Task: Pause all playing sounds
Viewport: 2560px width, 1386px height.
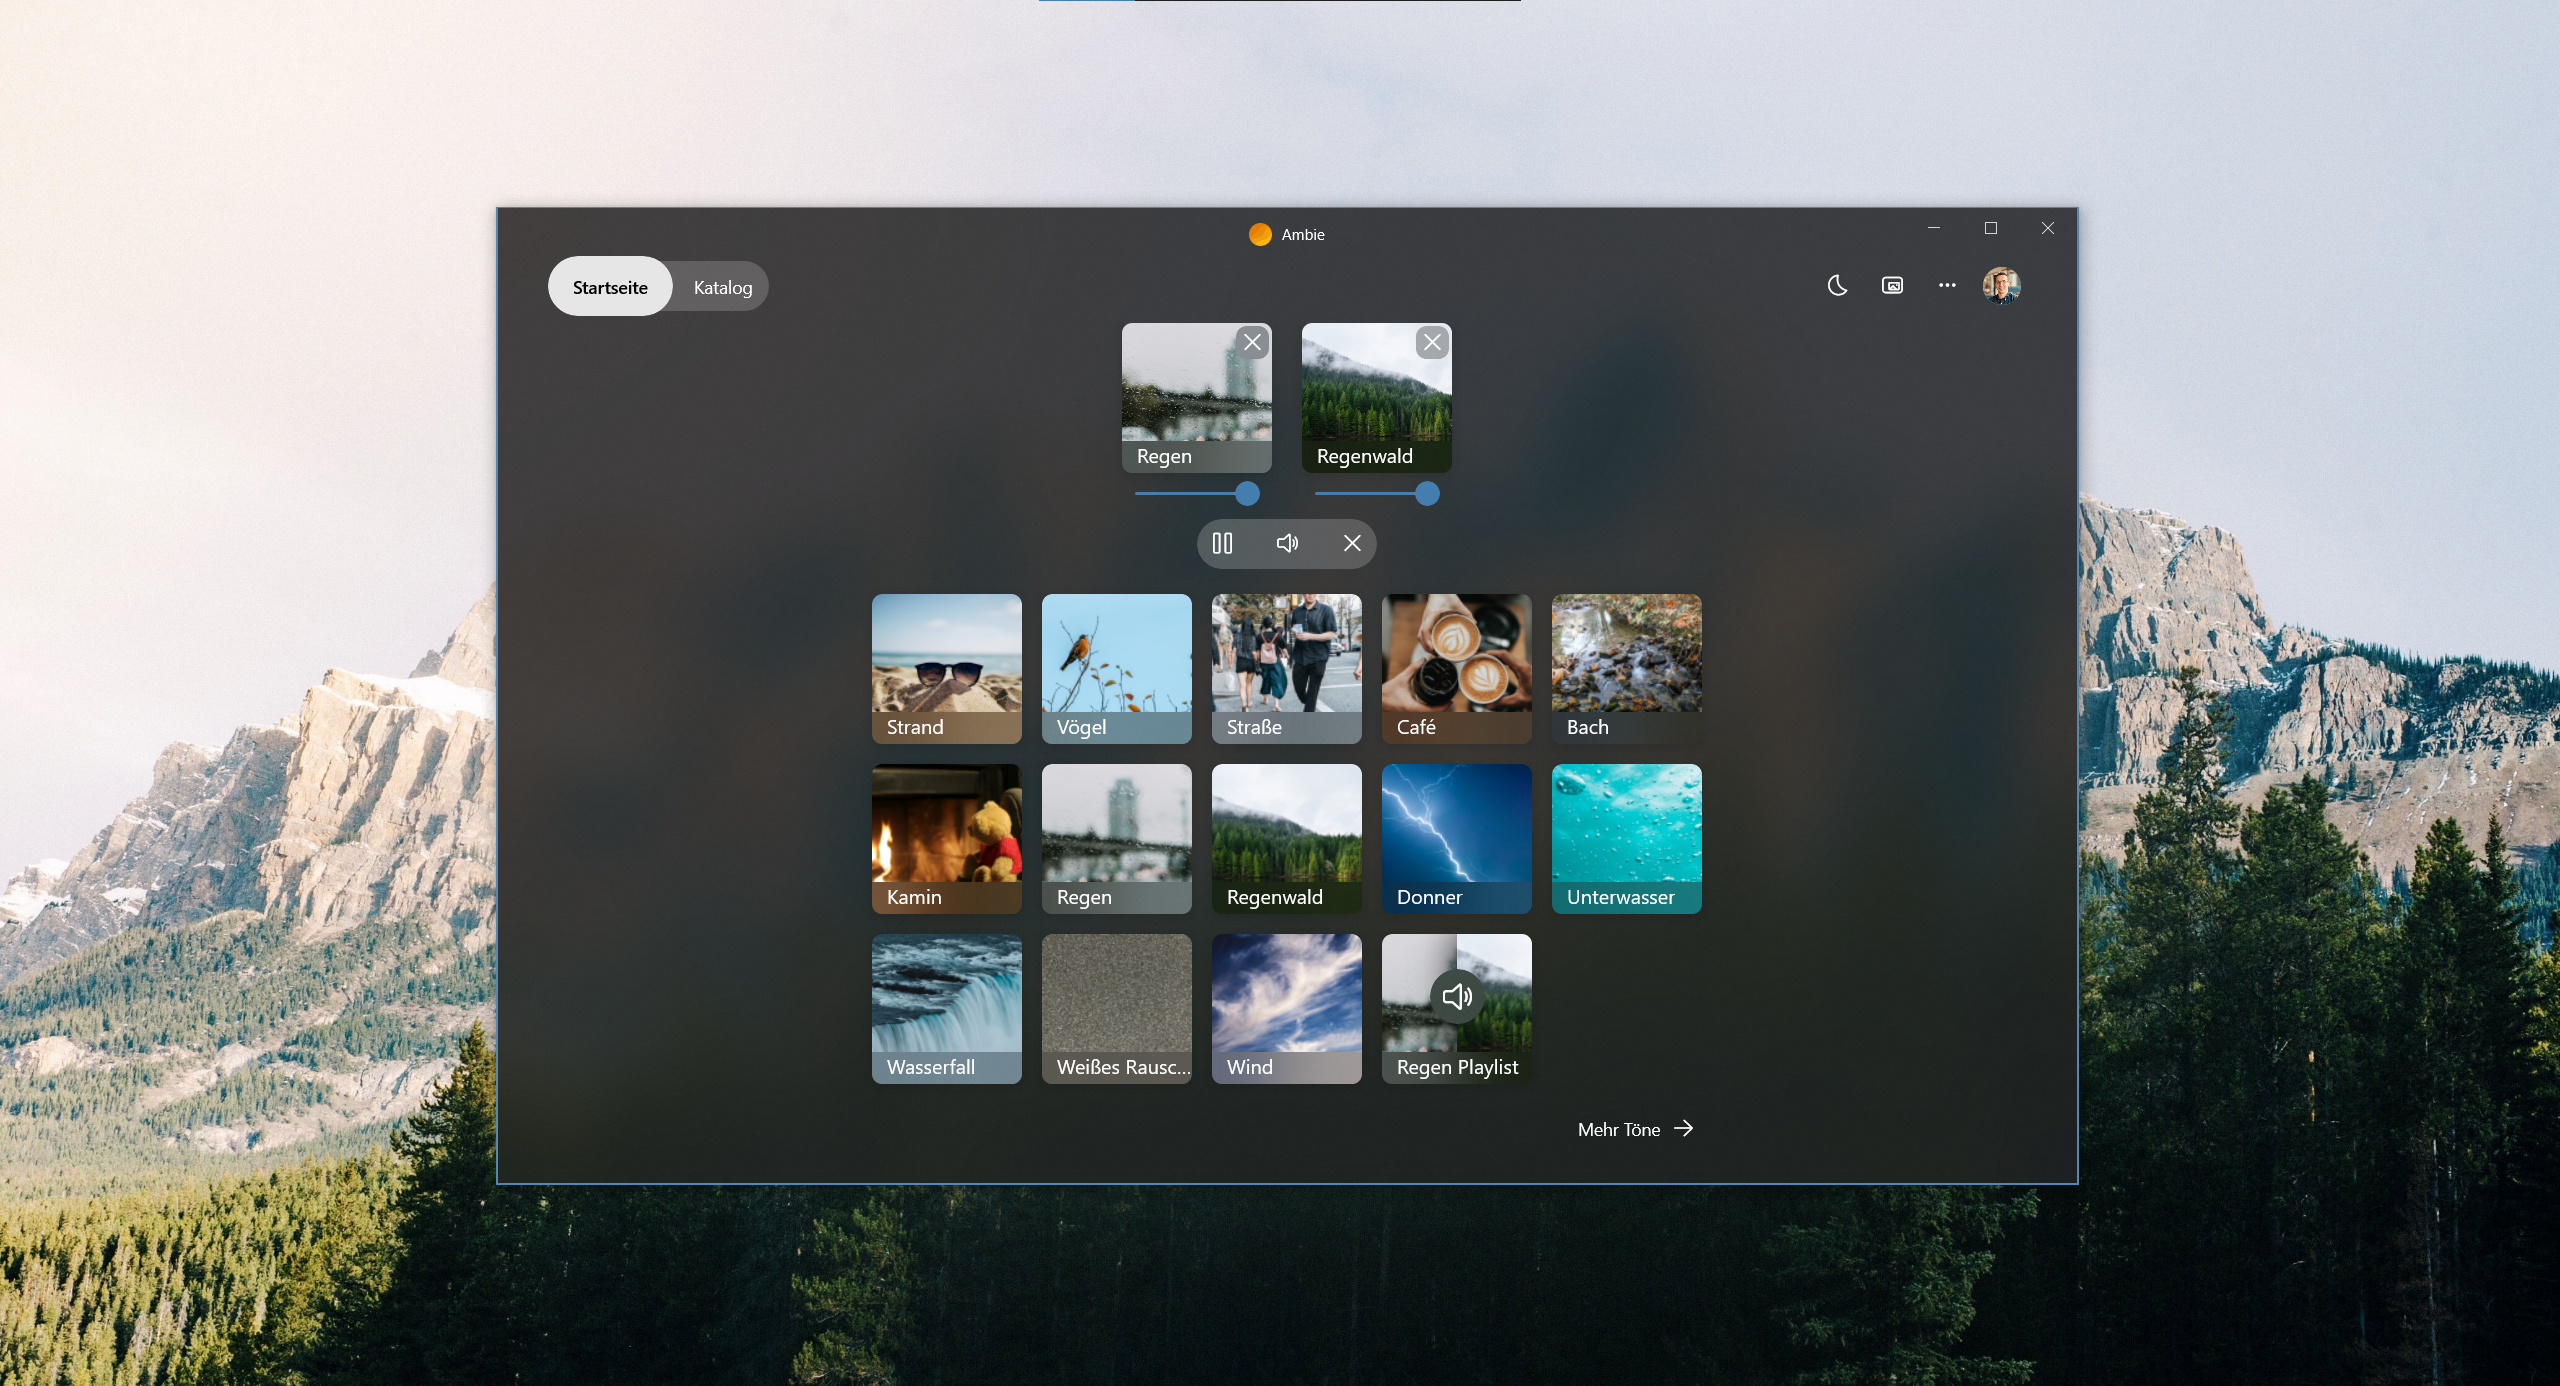Action: (x=1222, y=543)
